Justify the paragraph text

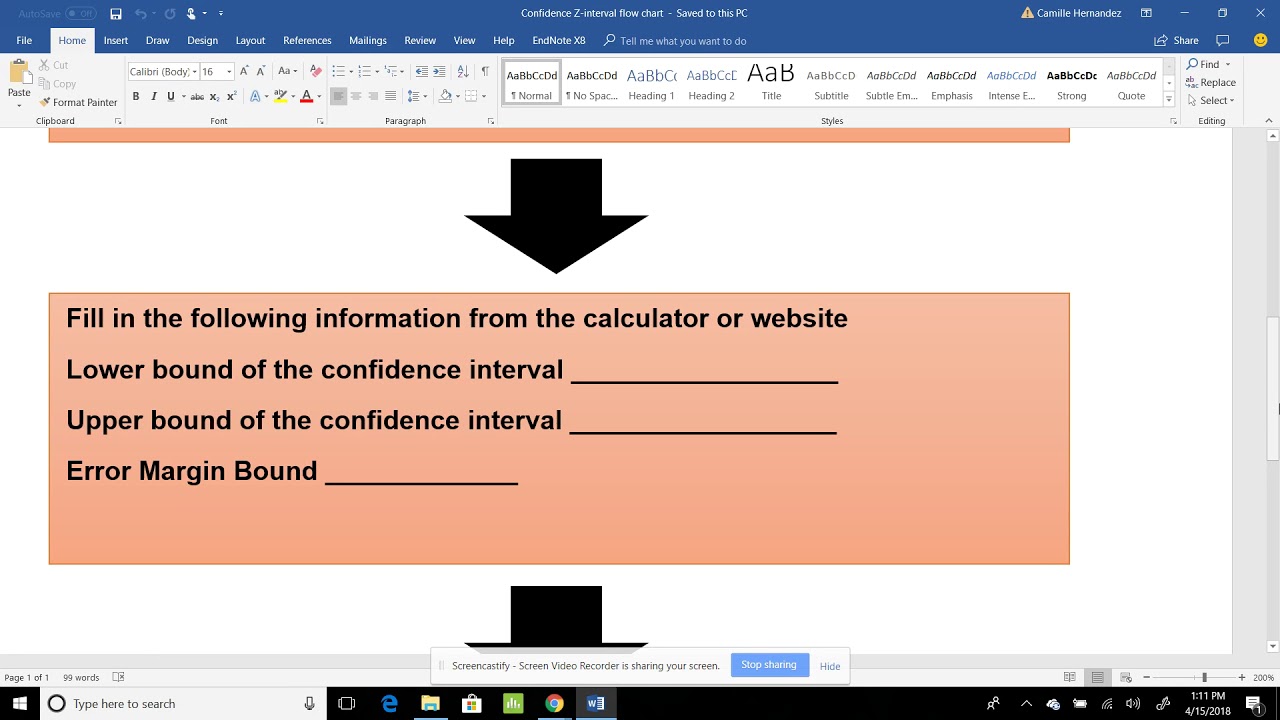390,96
